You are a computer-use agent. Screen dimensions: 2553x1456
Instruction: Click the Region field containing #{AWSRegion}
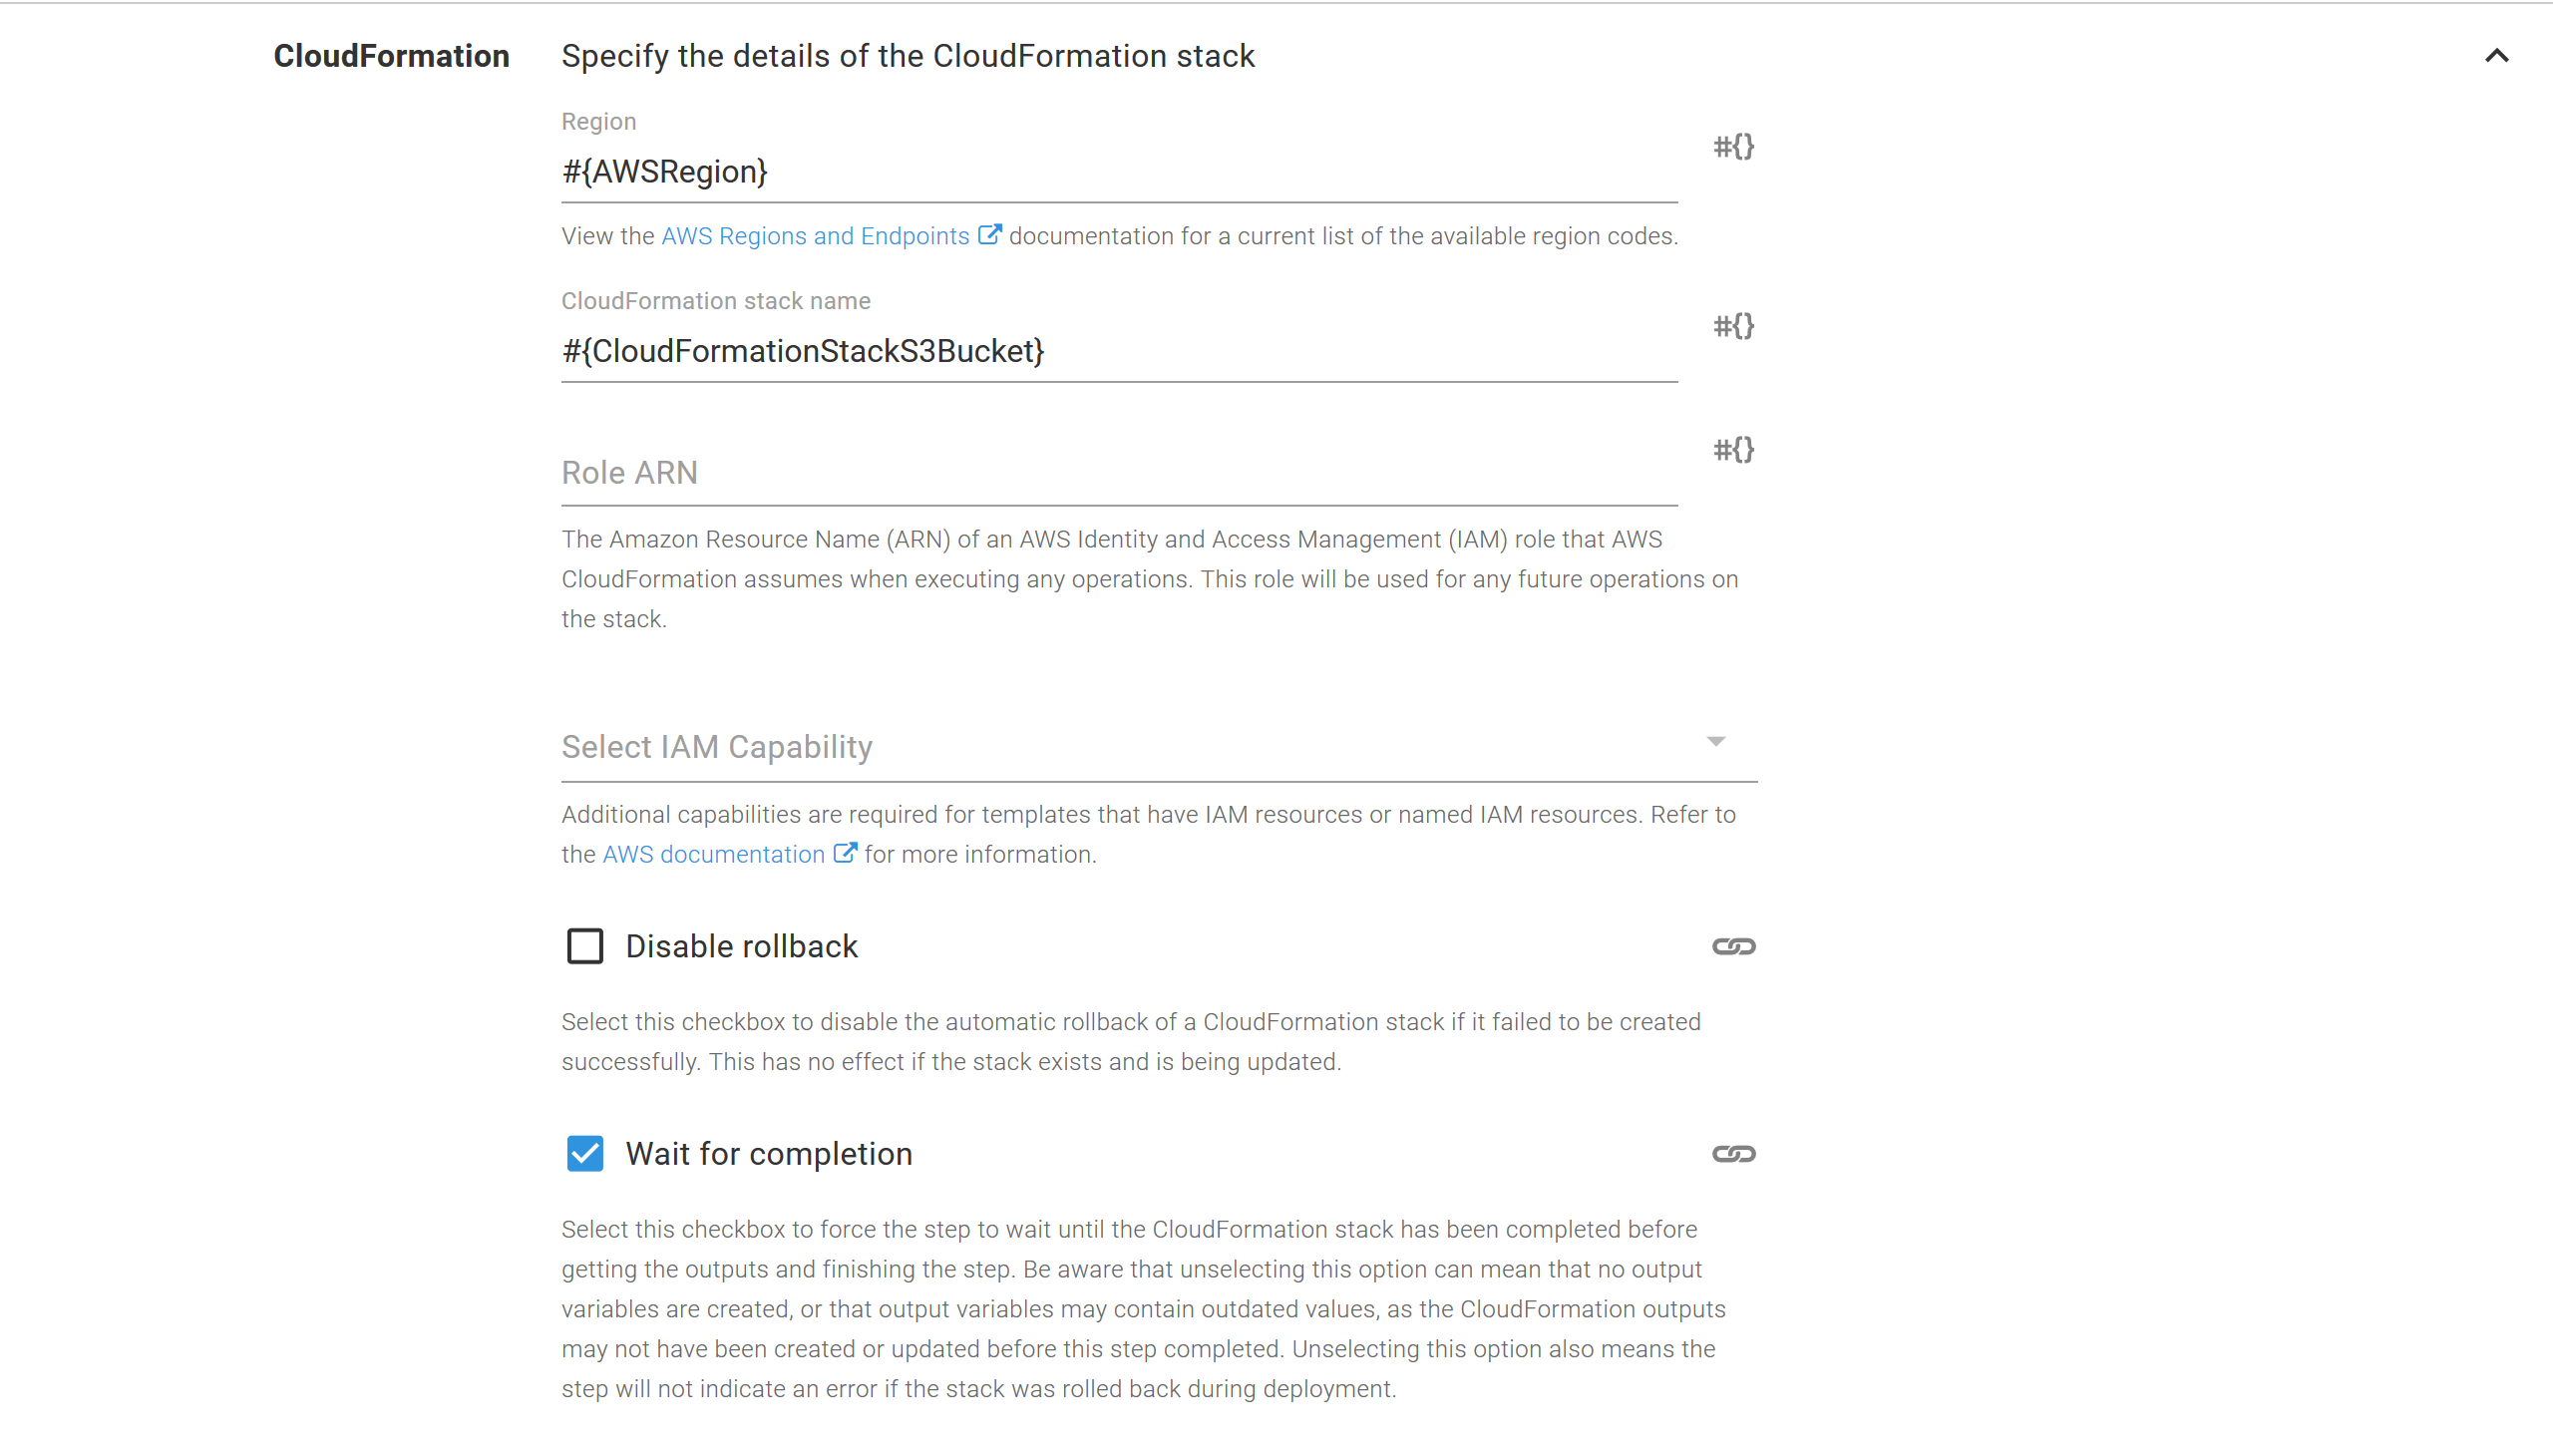(1118, 172)
